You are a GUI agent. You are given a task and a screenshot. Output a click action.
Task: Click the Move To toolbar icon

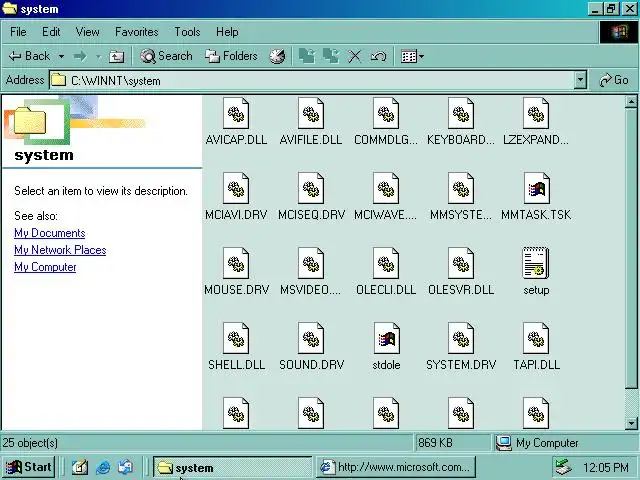point(307,56)
